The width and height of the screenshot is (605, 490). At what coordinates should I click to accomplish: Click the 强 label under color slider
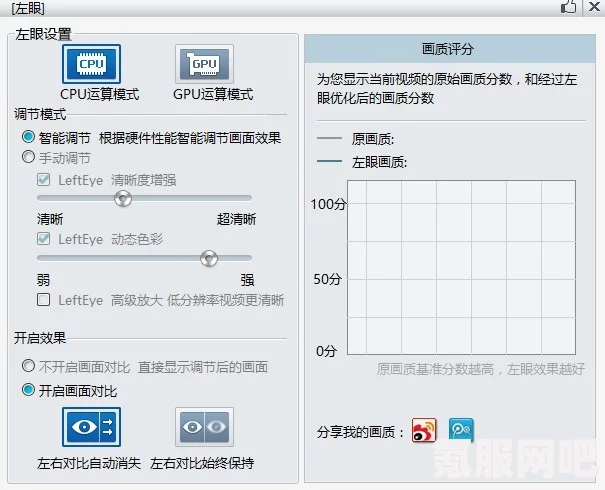(247, 280)
